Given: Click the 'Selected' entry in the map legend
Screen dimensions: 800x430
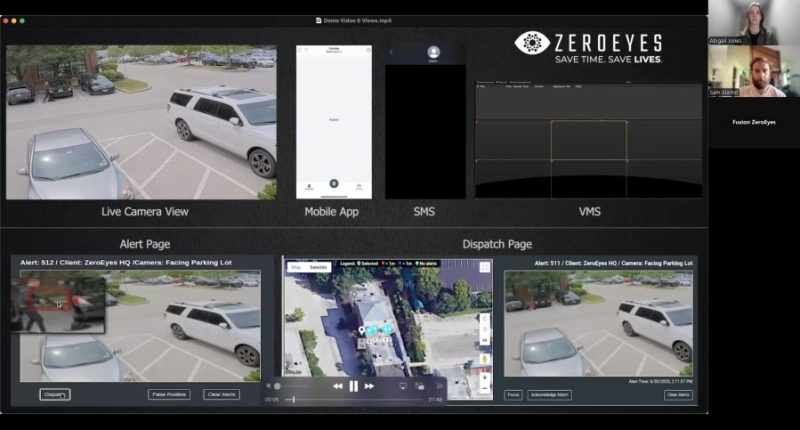Looking at the screenshot, I should 367,264.
